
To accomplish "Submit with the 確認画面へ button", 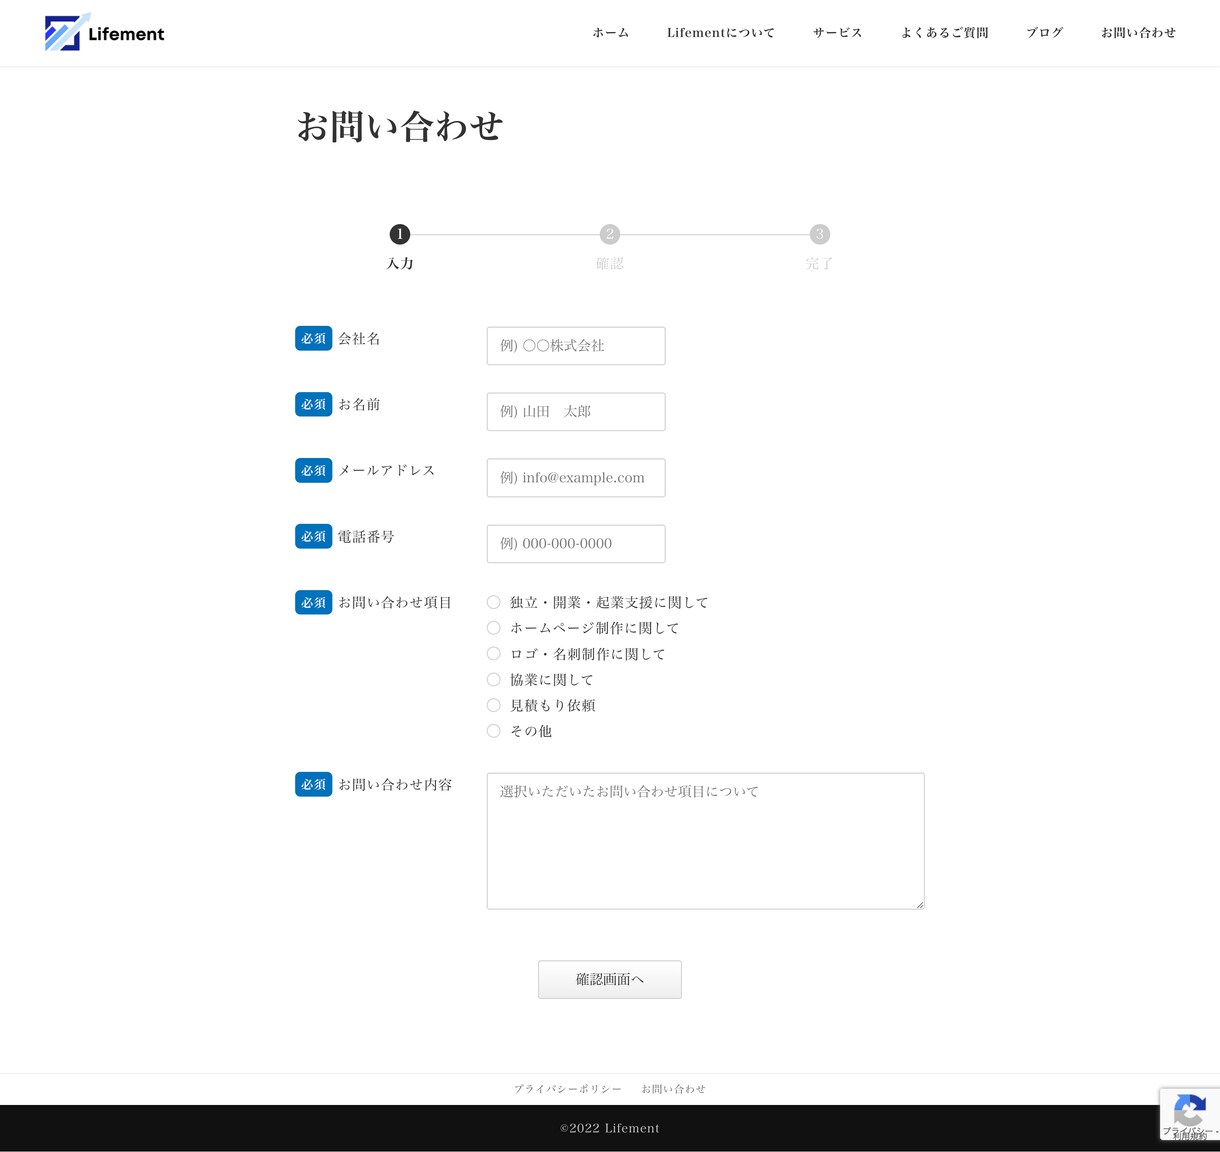I will (610, 980).
